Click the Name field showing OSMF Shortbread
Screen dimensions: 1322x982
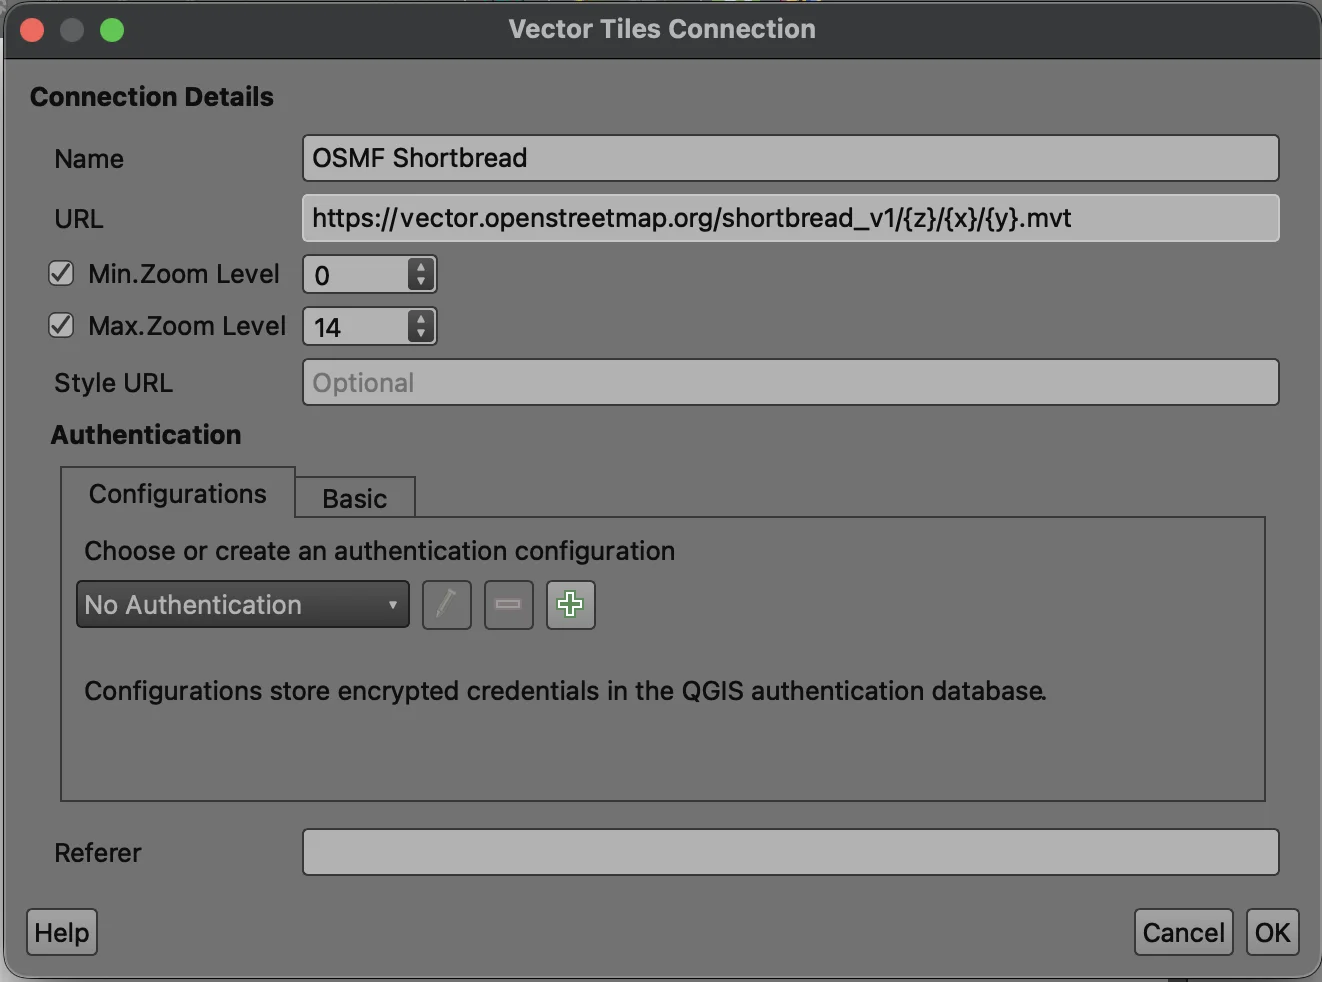pyautogui.click(x=790, y=158)
